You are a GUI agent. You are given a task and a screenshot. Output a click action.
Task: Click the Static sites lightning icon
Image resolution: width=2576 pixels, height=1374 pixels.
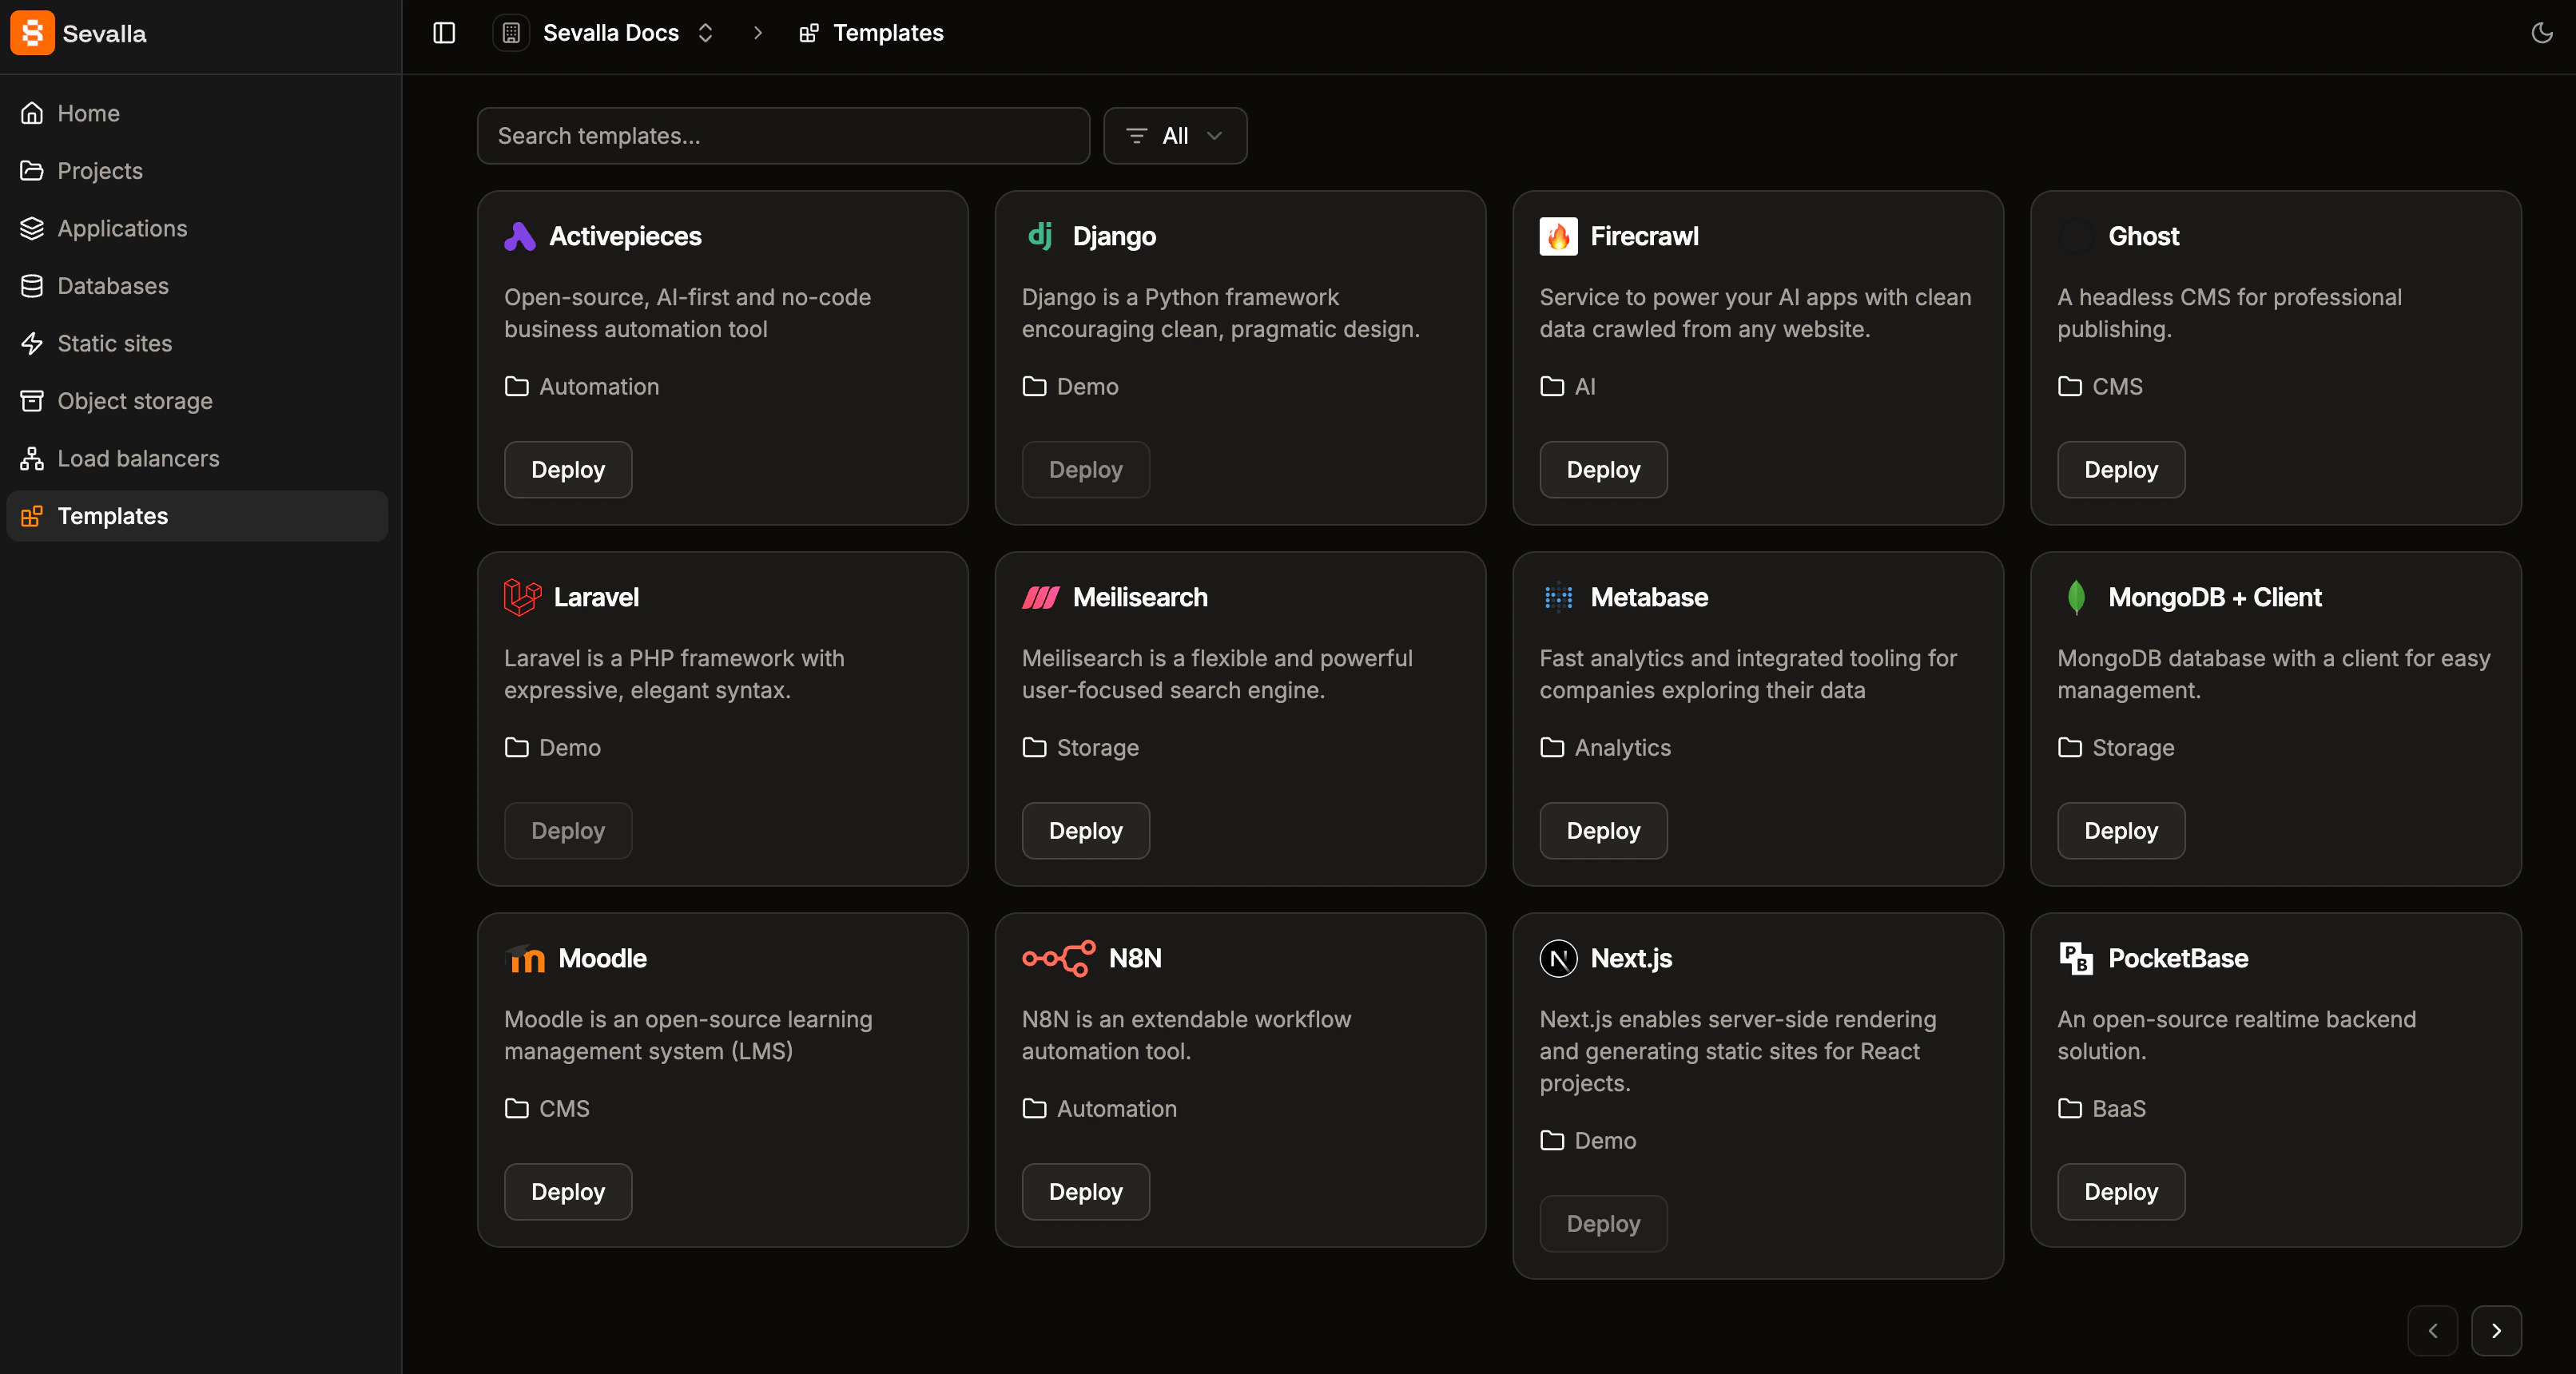[x=32, y=343]
